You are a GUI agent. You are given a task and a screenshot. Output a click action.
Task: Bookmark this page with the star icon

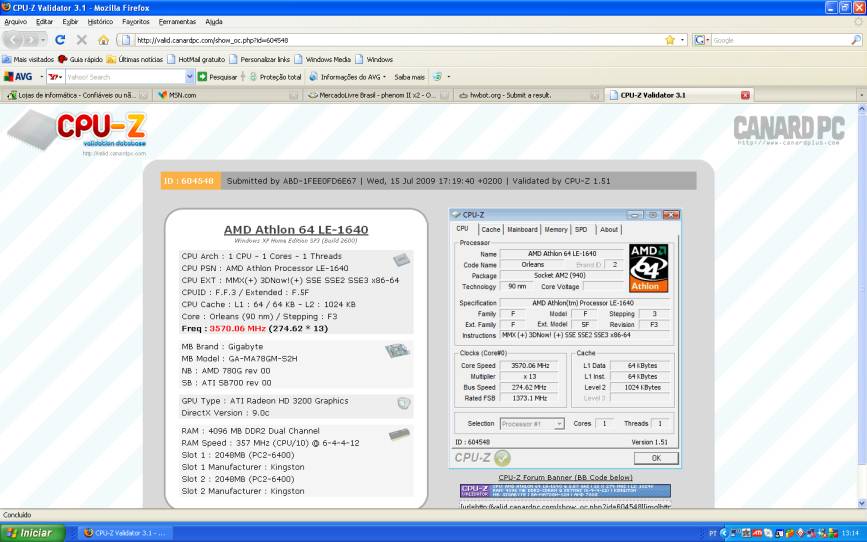point(670,40)
